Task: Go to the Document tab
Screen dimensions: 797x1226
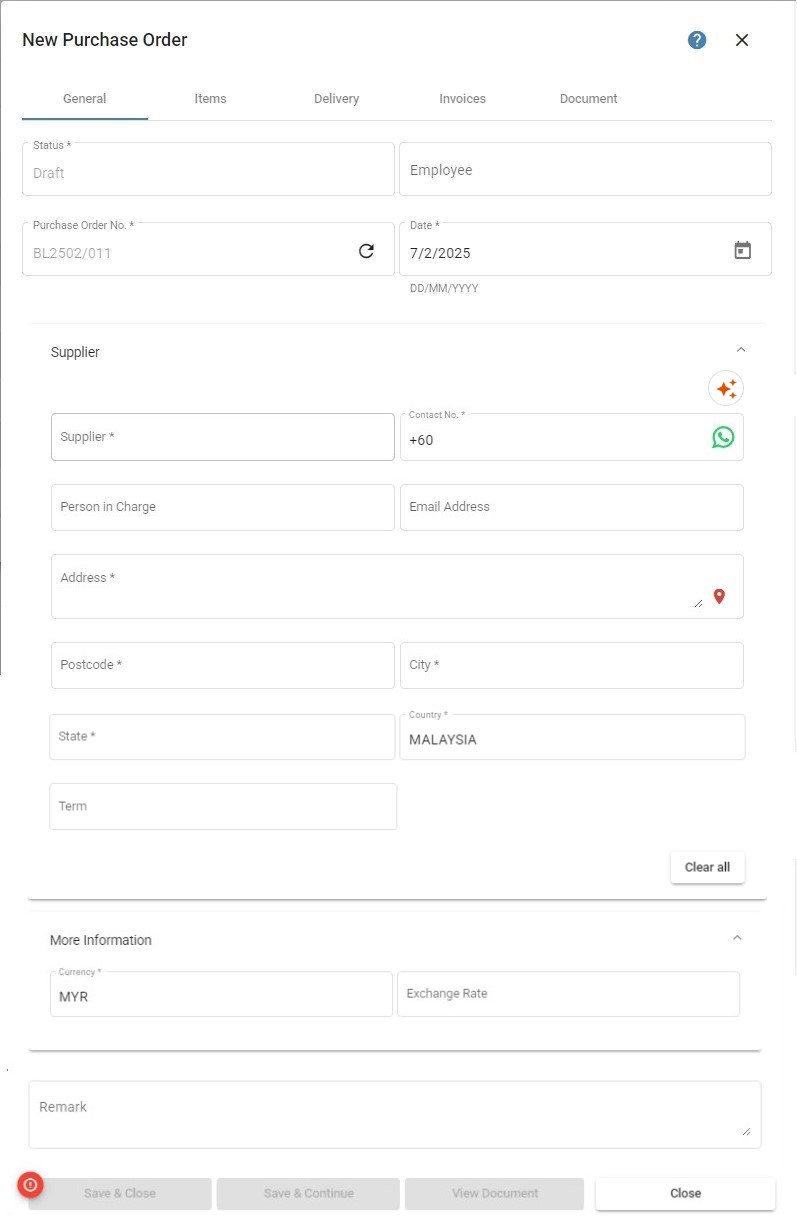Action: pyautogui.click(x=588, y=99)
